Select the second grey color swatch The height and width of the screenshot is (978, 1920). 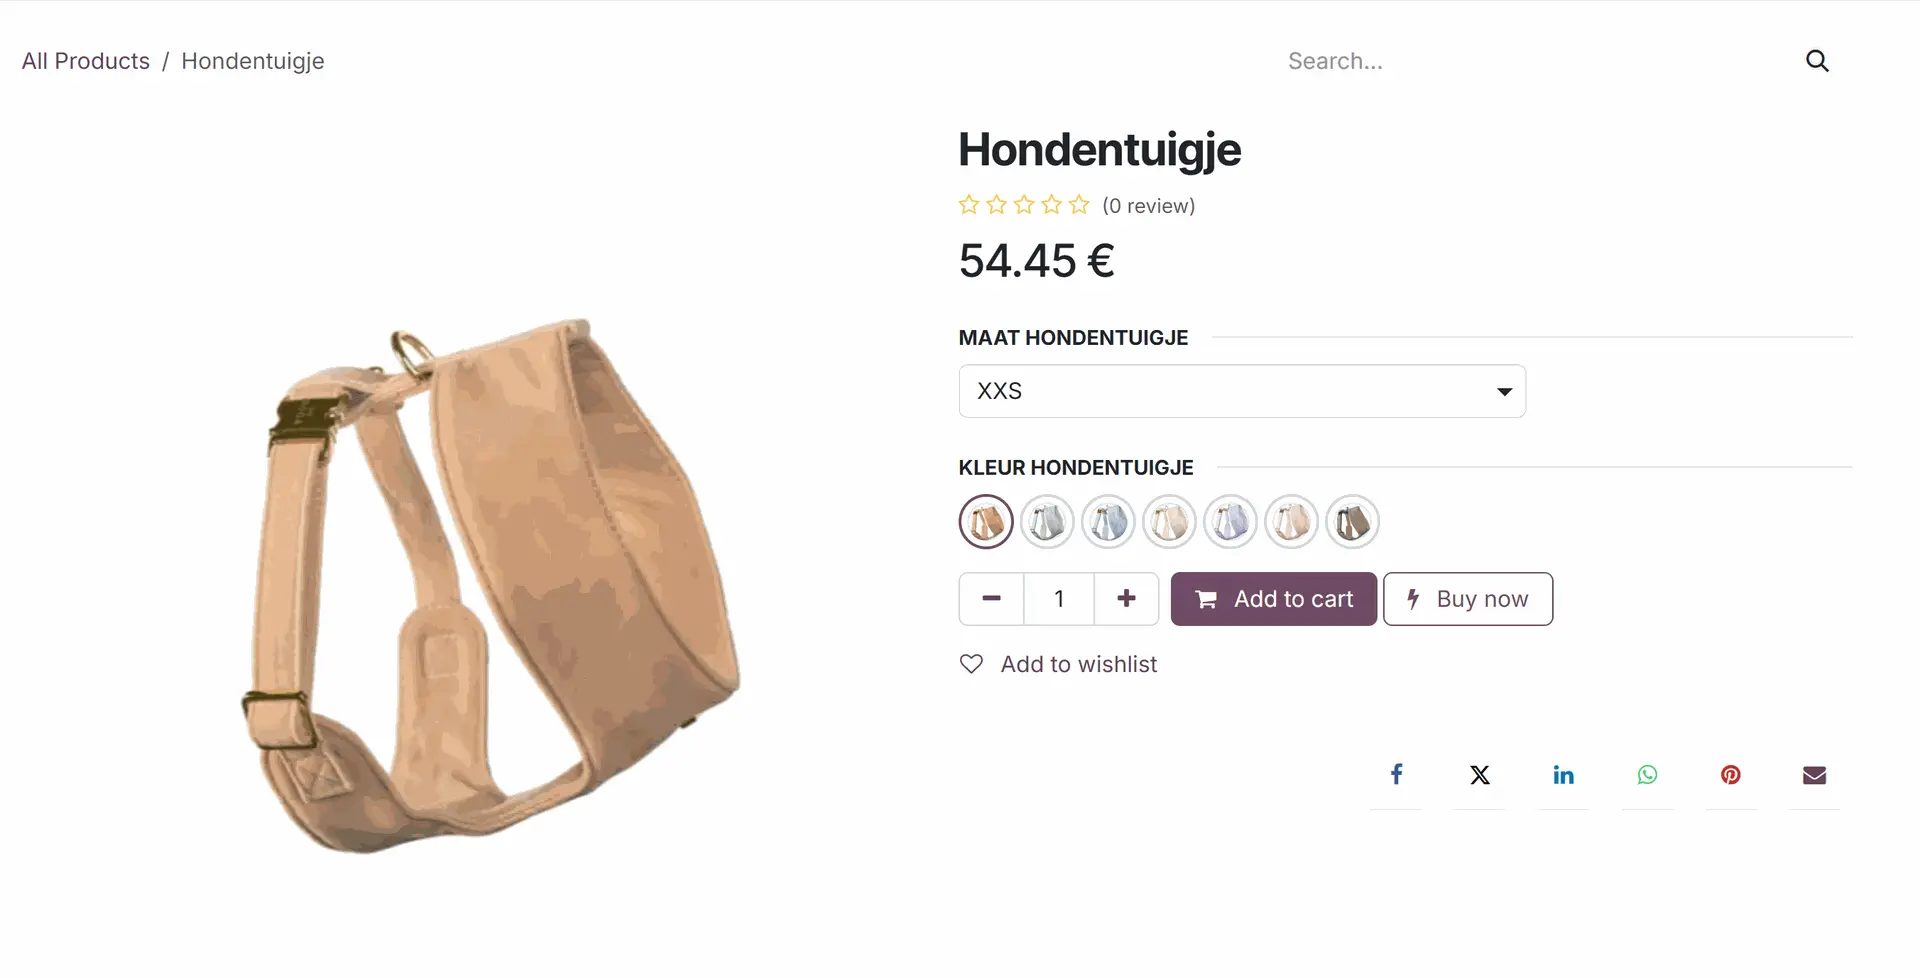[x=1047, y=522]
